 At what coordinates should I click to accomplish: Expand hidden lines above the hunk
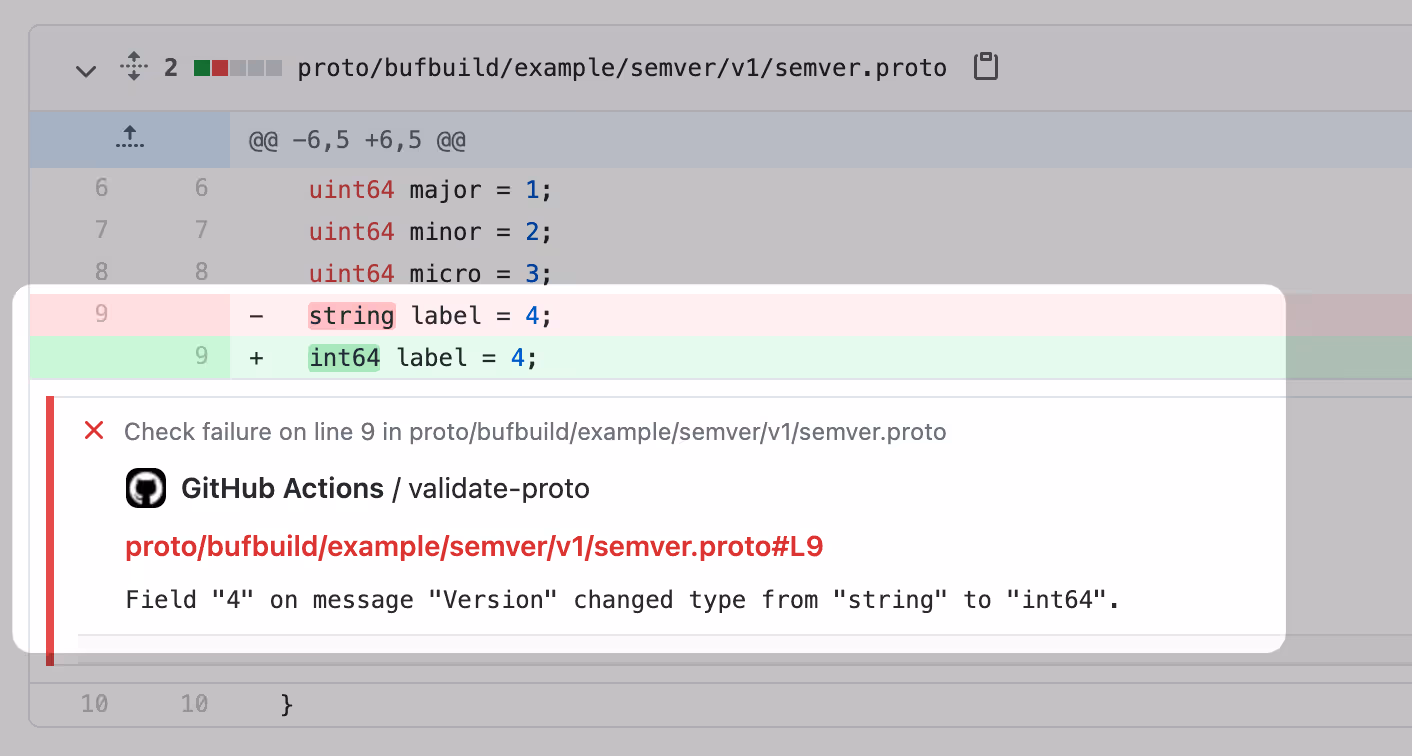pyautogui.click(x=130, y=139)
